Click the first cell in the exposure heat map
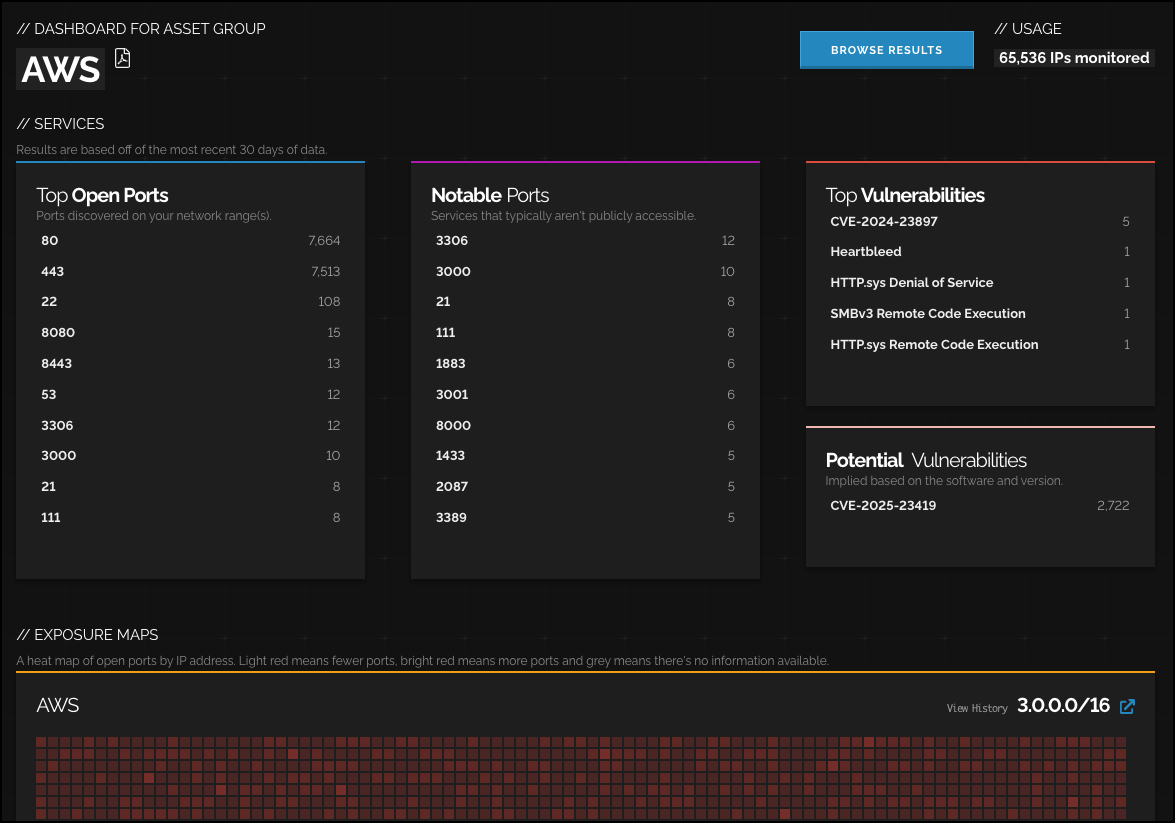1175x823 pixels. tap(41, 743)
